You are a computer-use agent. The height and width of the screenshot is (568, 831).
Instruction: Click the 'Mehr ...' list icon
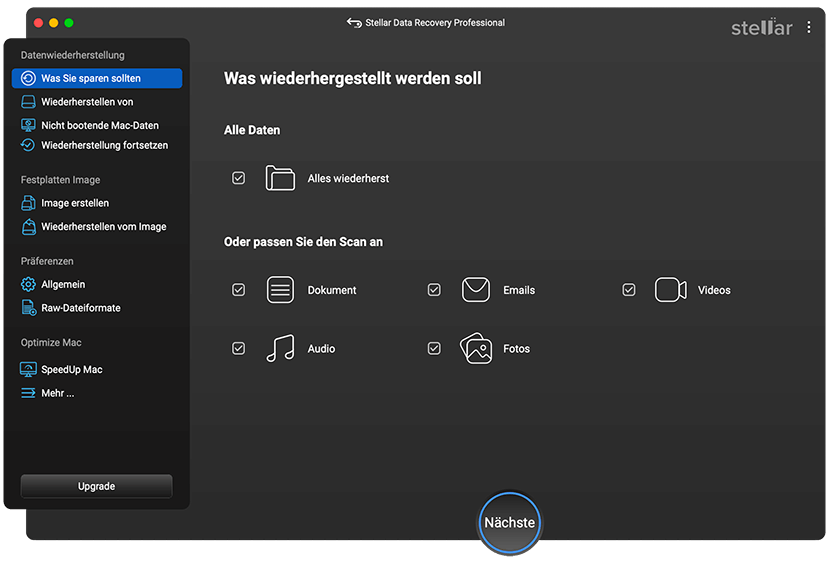tap(28, 393)
